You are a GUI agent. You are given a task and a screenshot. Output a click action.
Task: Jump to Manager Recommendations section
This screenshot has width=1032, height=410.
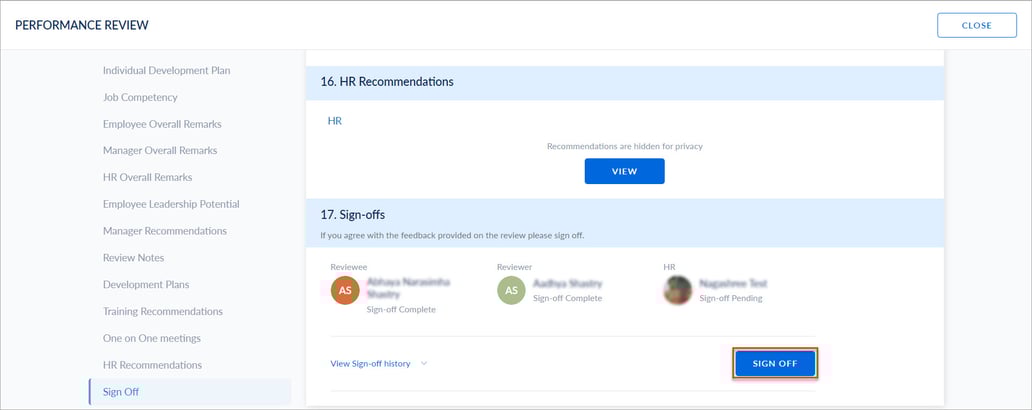[x=164, y=231]
